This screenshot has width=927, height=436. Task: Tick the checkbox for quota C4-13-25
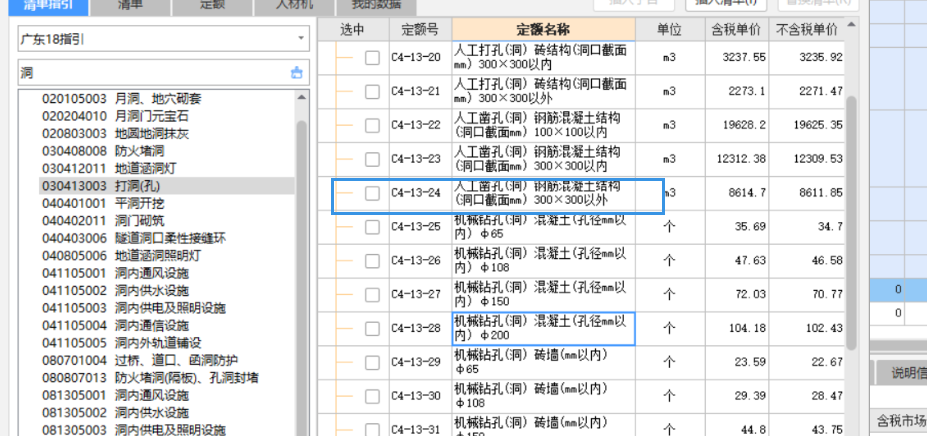pyautogui.click(x=372, y=227)
